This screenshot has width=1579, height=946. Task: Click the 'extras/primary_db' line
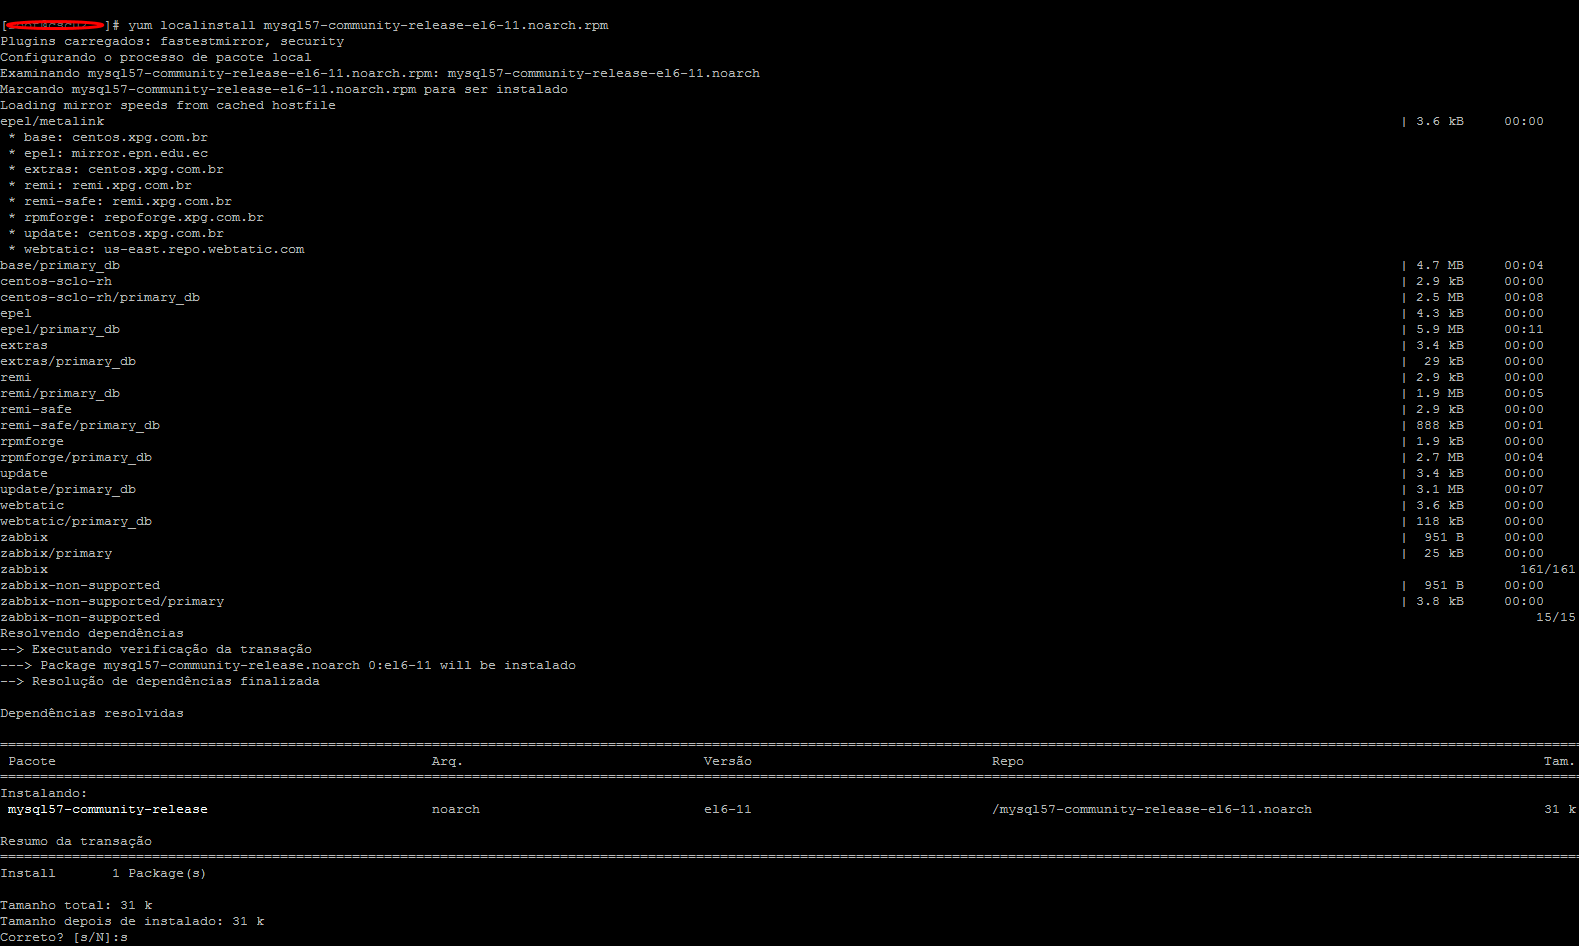tap(68, 361)
